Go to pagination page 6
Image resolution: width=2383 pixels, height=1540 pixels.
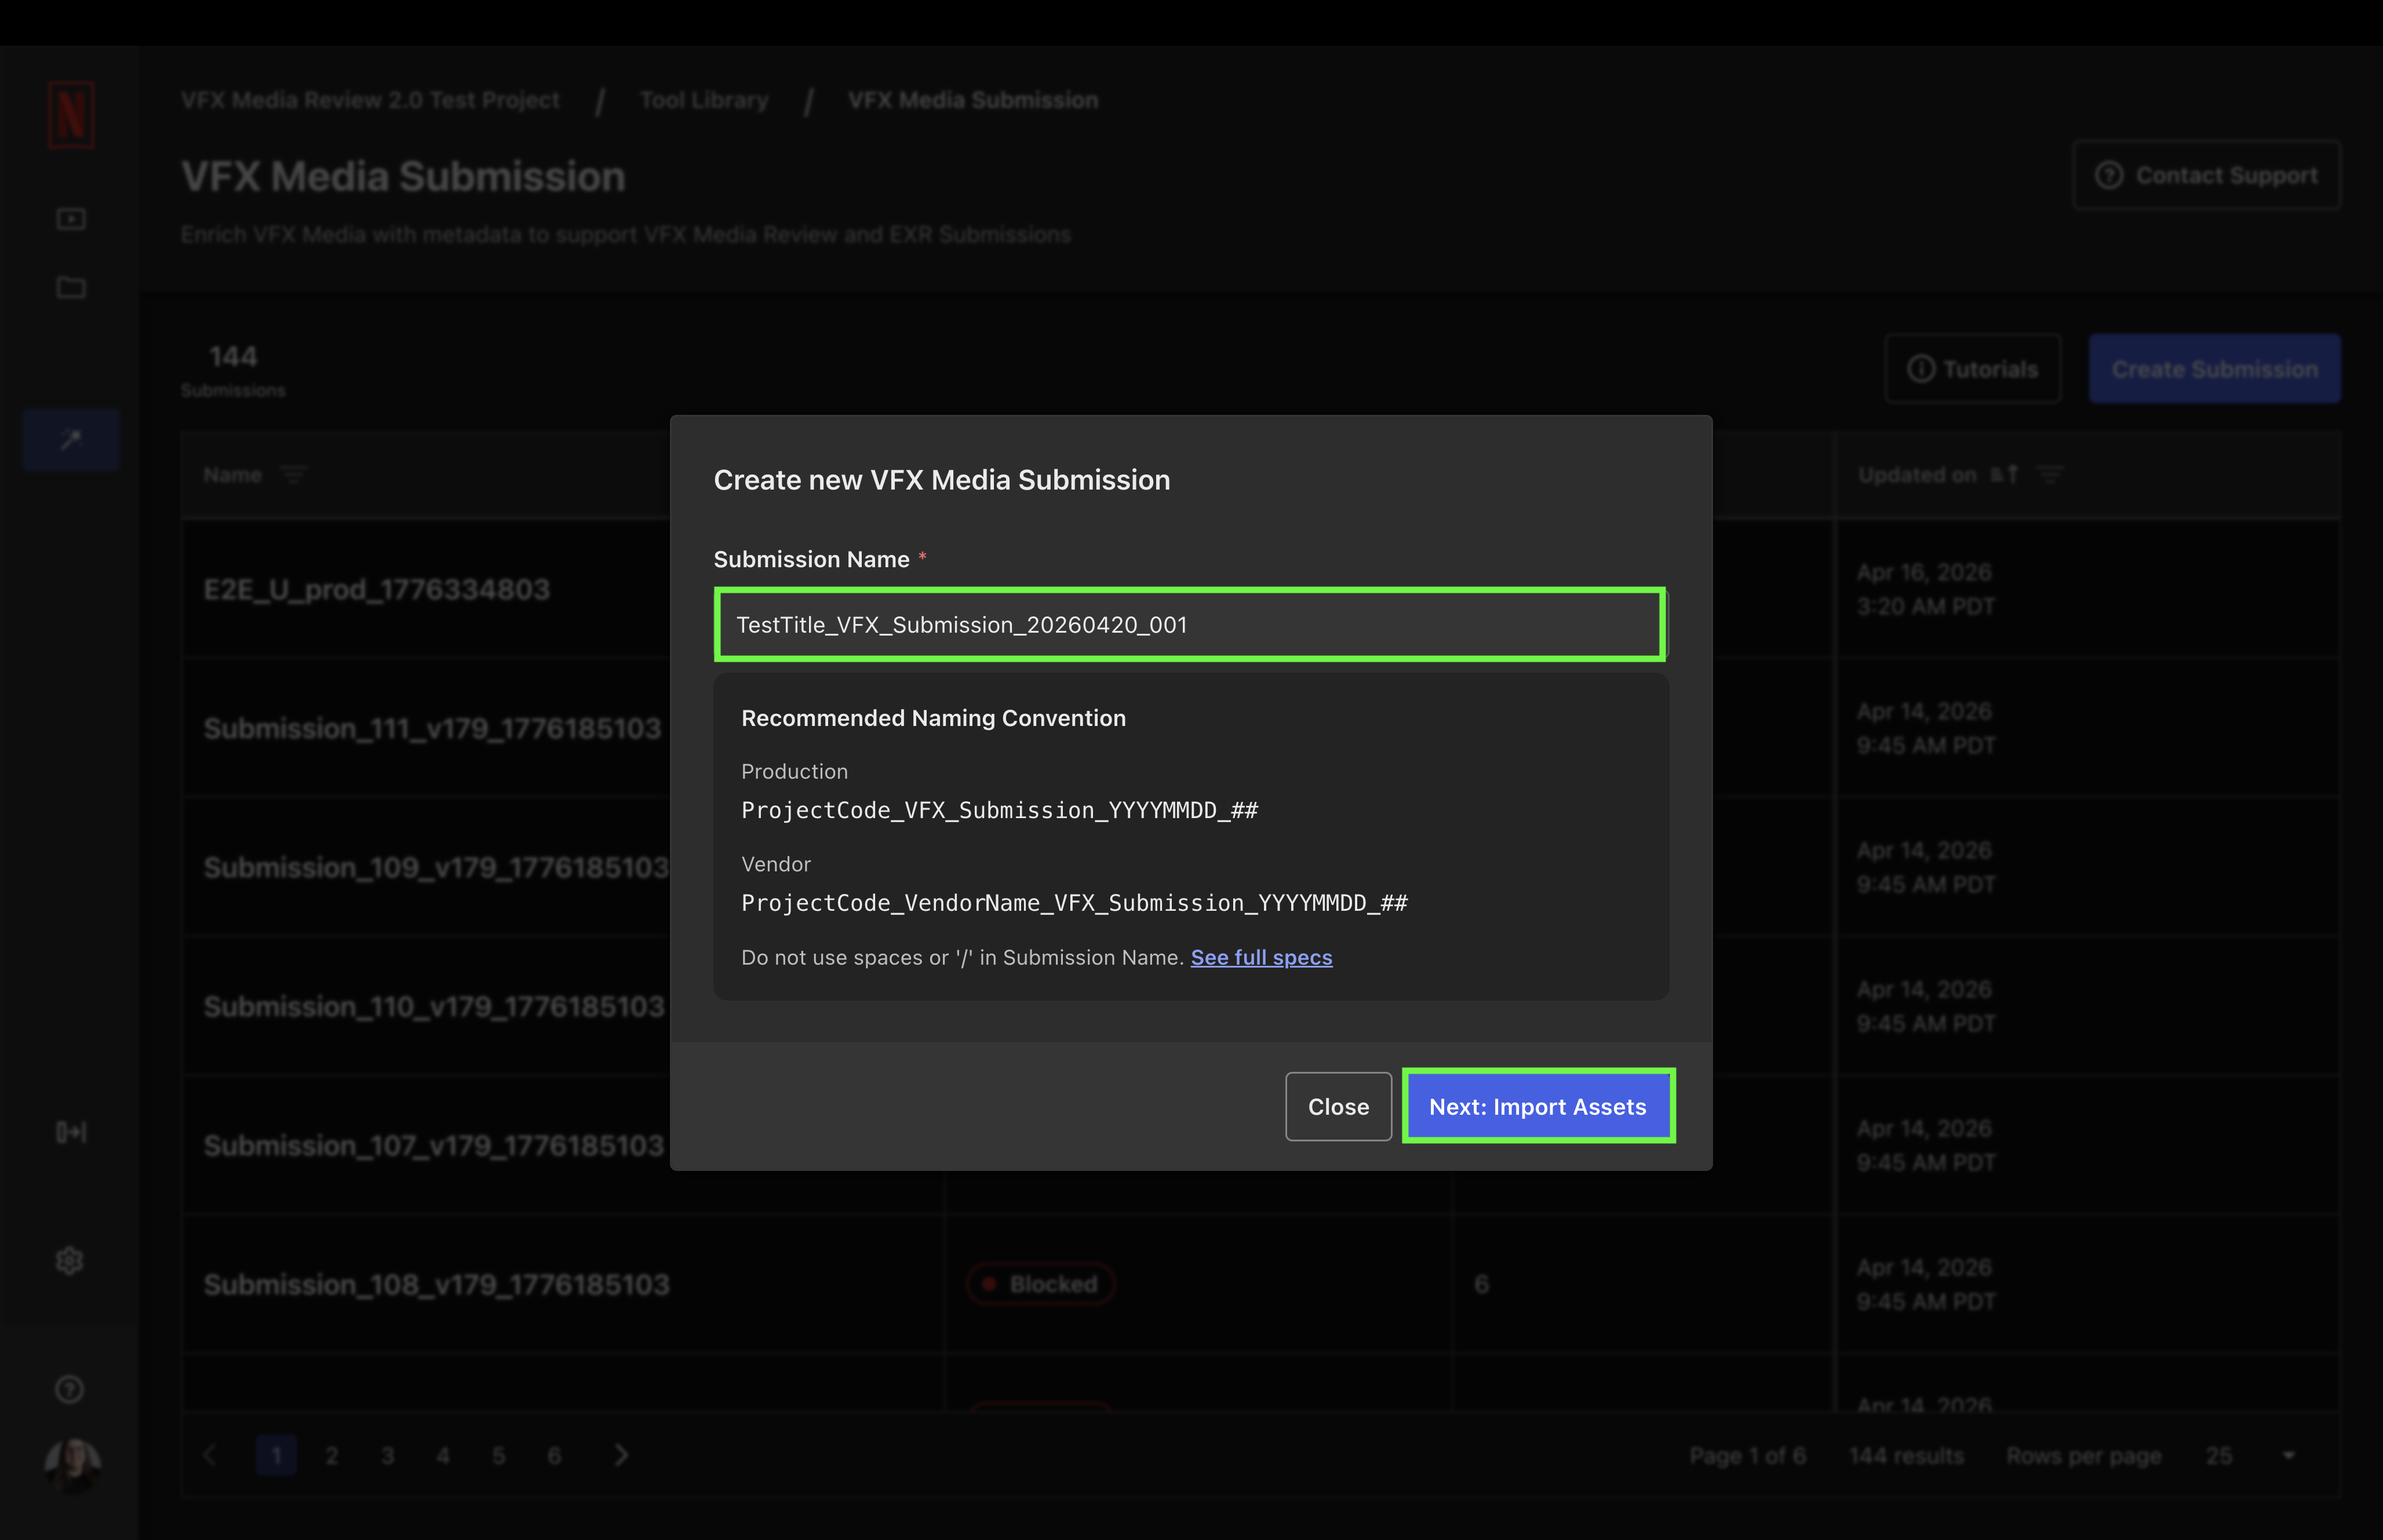coord(554,1455)
